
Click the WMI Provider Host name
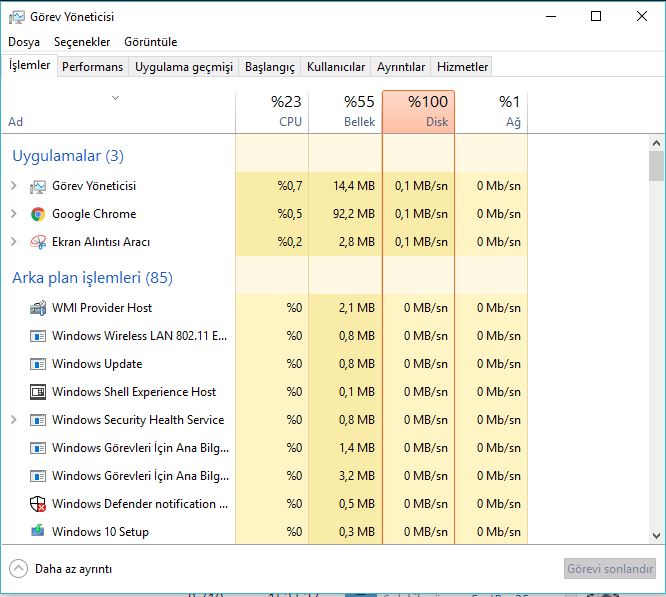[102, 308]
